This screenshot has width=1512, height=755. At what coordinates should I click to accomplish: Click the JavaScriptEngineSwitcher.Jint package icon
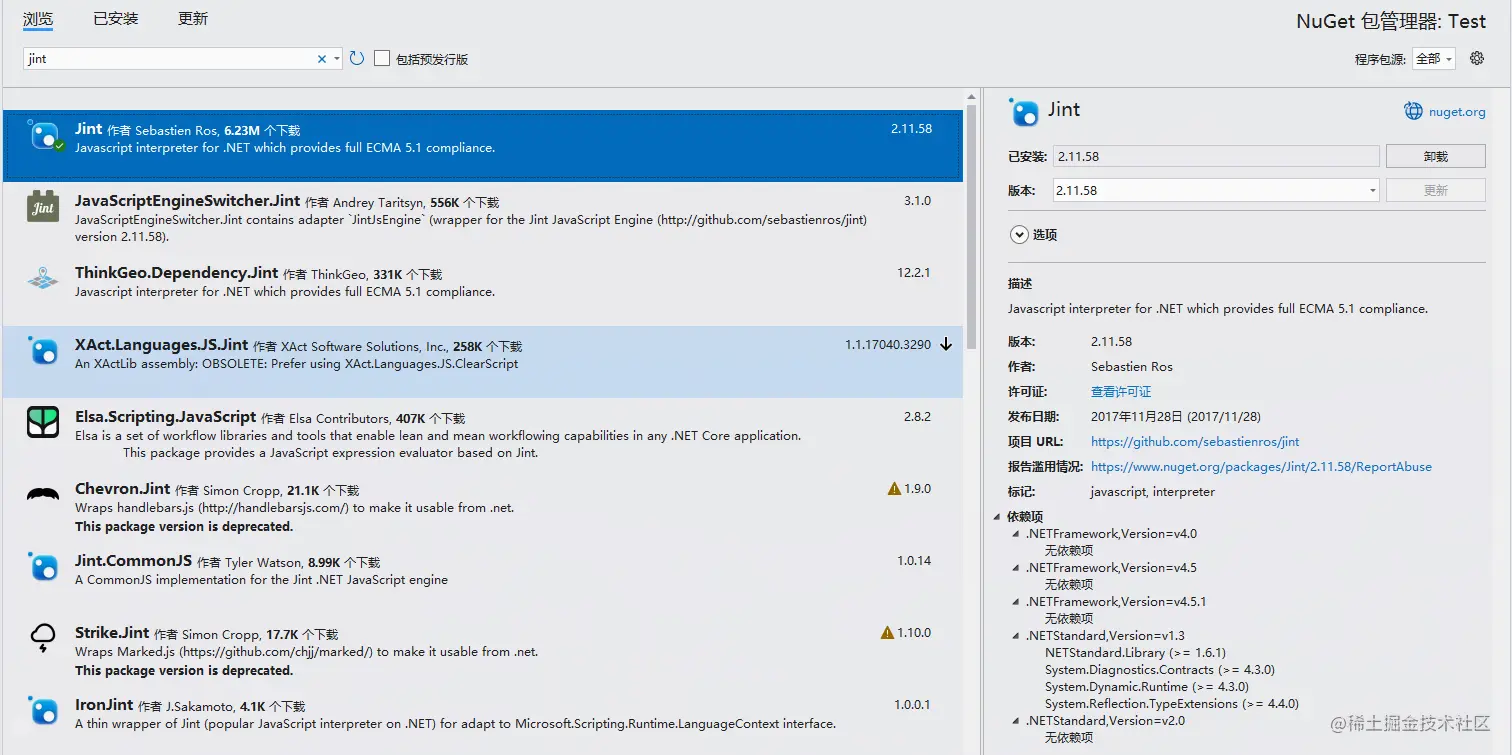tap(43, 206)
